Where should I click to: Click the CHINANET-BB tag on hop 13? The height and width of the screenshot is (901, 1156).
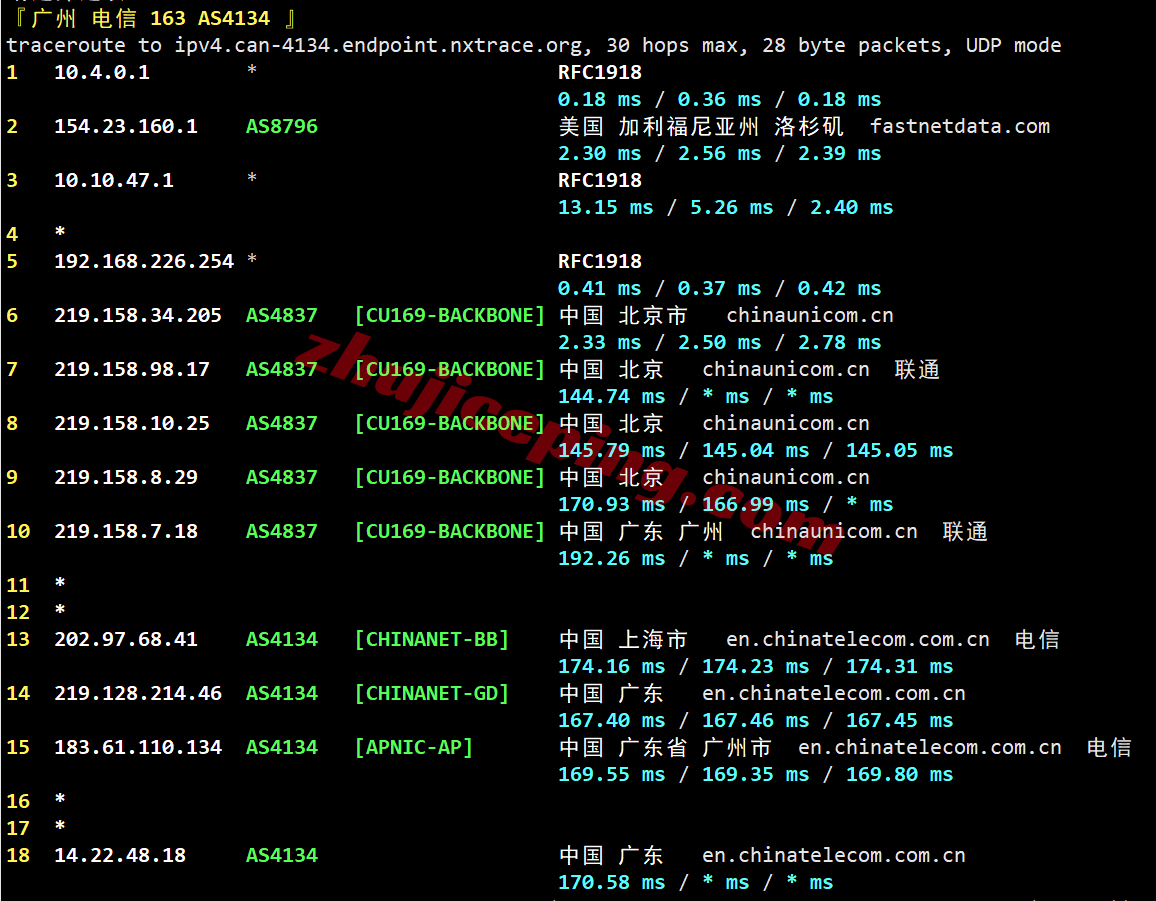[x=432, y=639]
